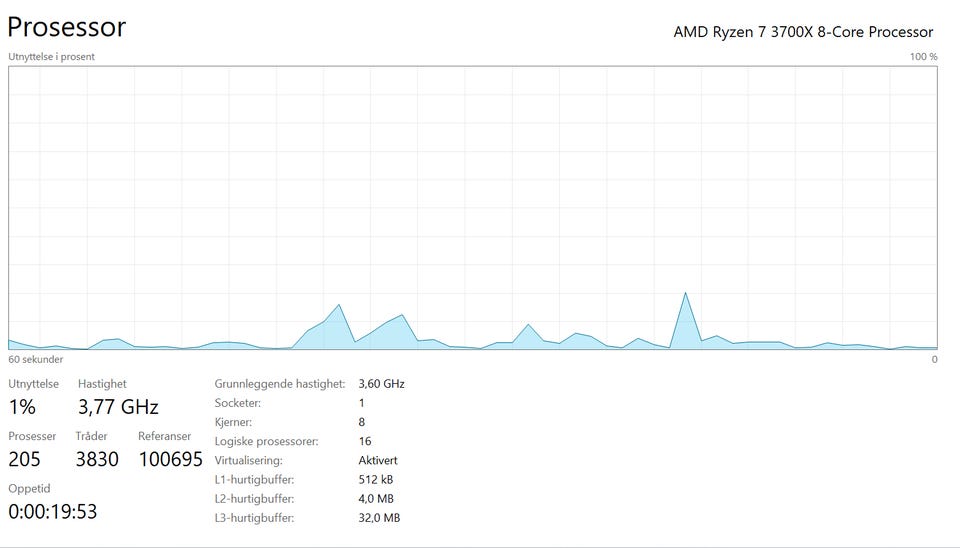Click the 'Logiske prosessorer:' label
Viewport: 960px width, 548px height.
tap(266, 441)
